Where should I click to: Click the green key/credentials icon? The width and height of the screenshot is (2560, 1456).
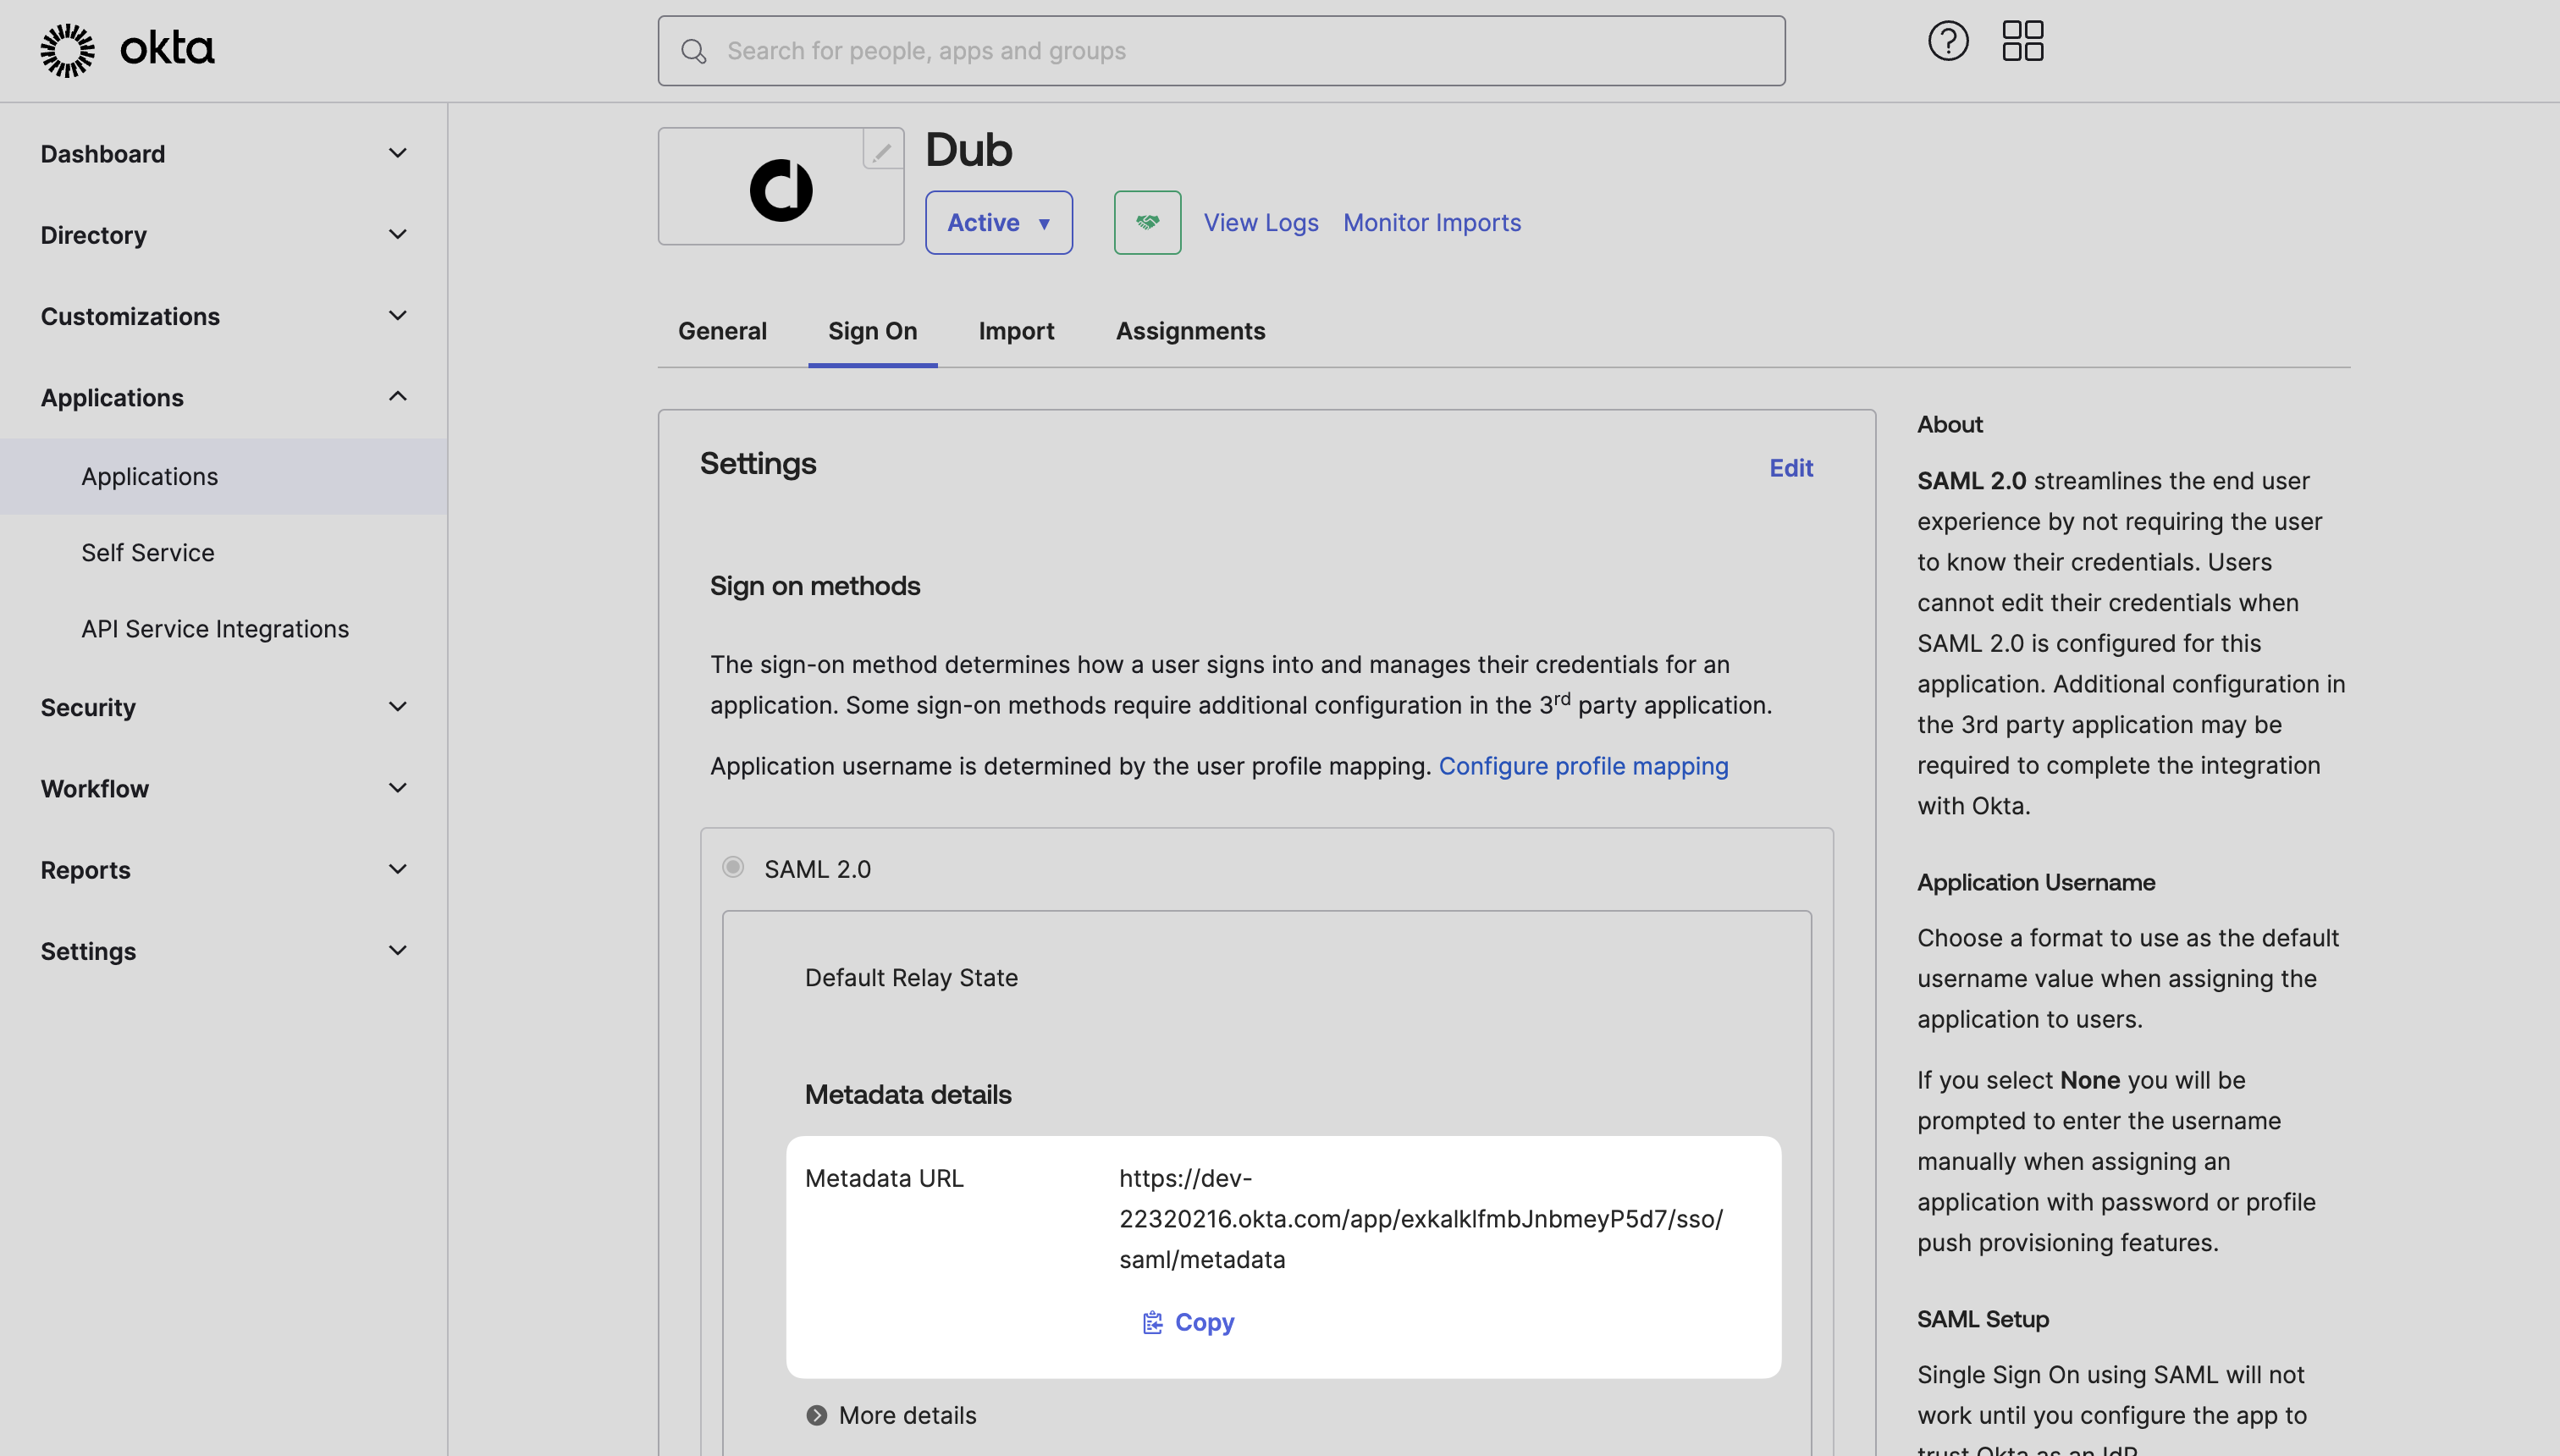coord(1148,222)
